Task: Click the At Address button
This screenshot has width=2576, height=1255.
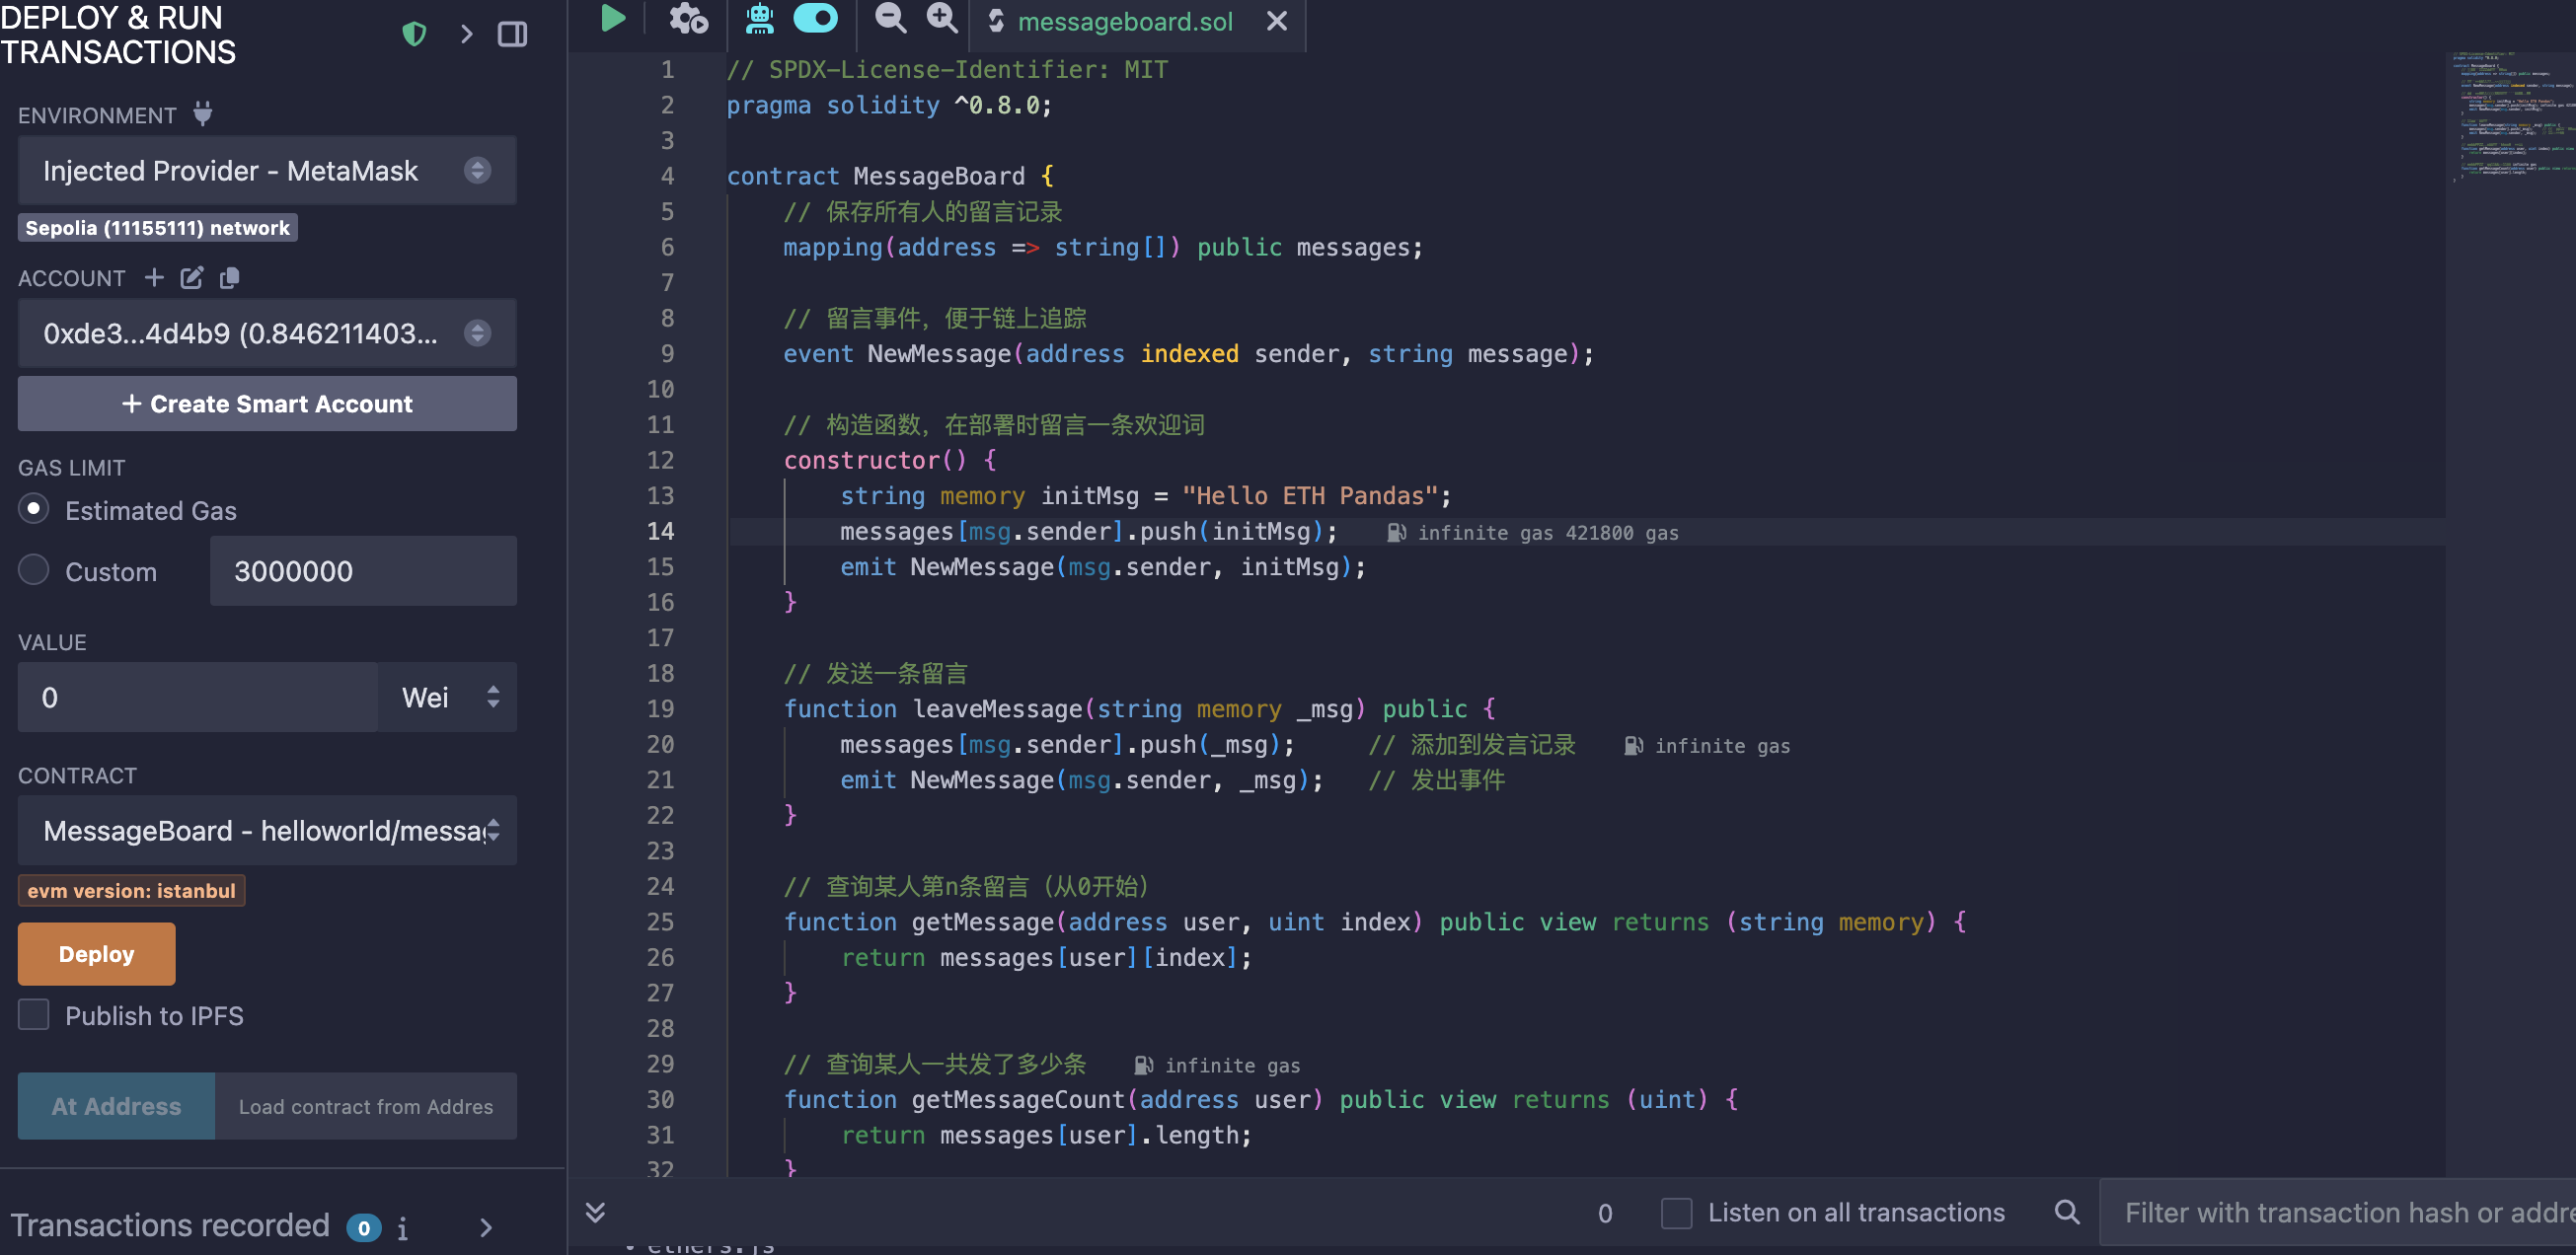Action: pyautogui.click(x=116, y=1107)
